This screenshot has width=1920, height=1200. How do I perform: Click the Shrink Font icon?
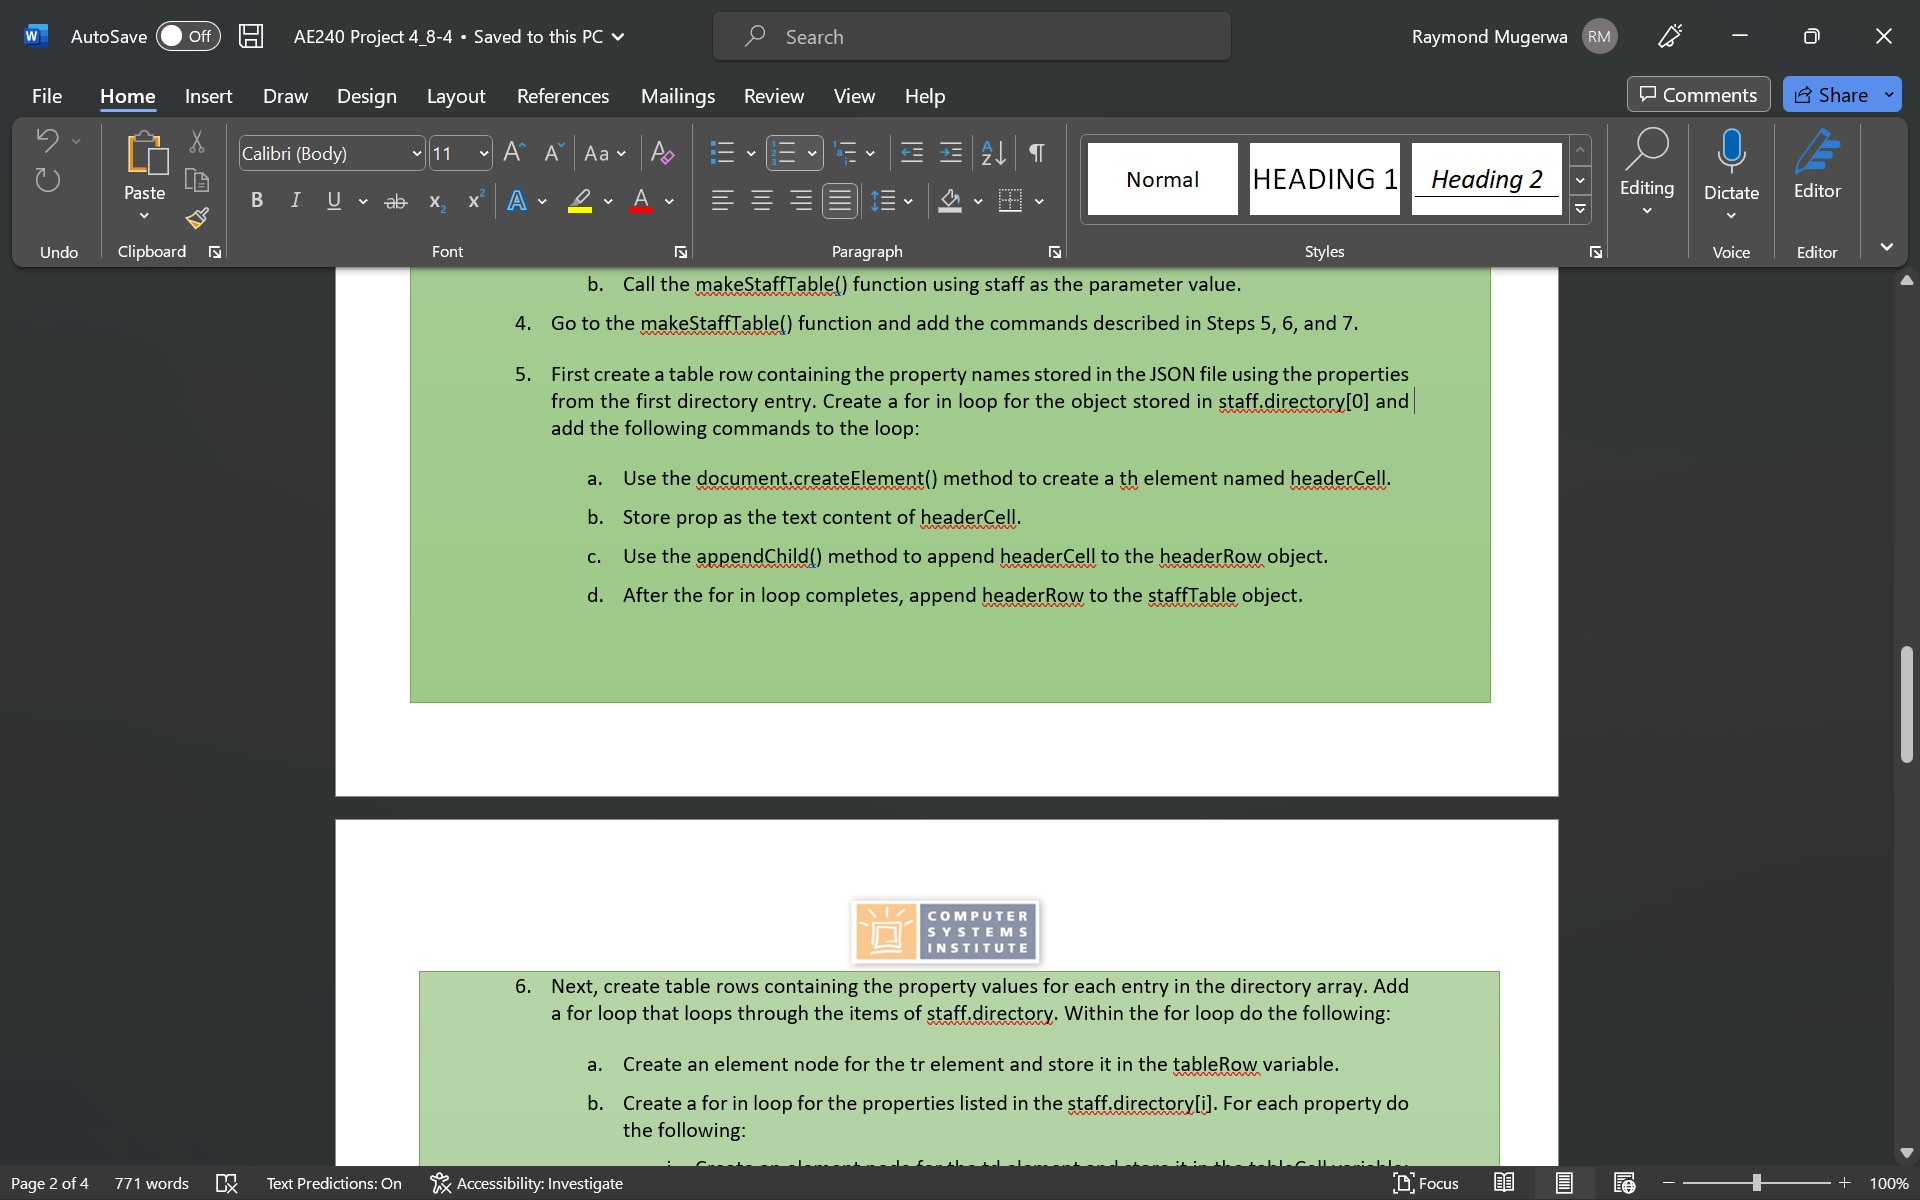pos(553,153)
